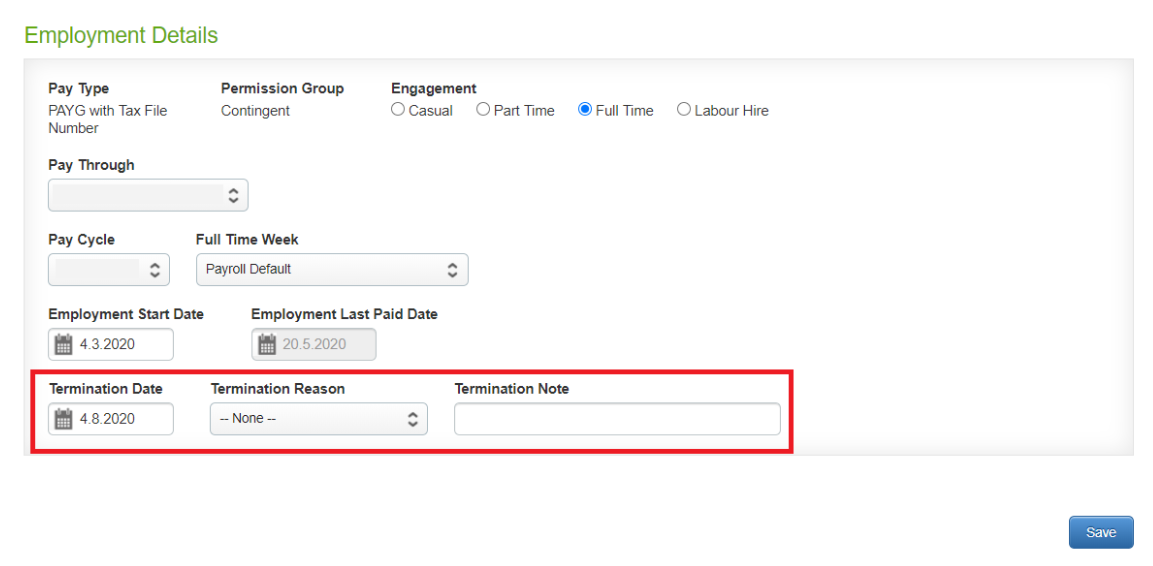Open the Pay Through dropdown

148,195
